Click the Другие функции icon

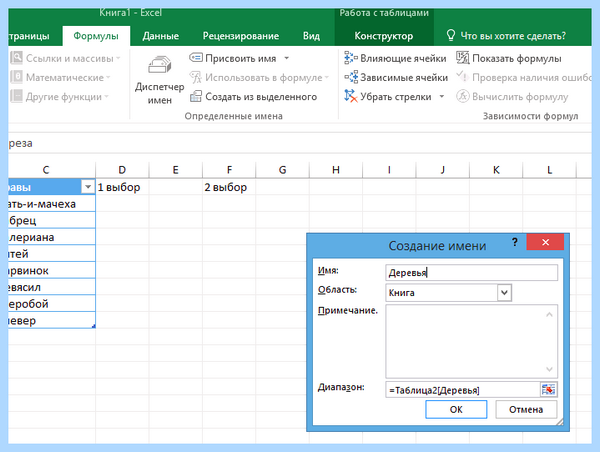coord(16,96)
